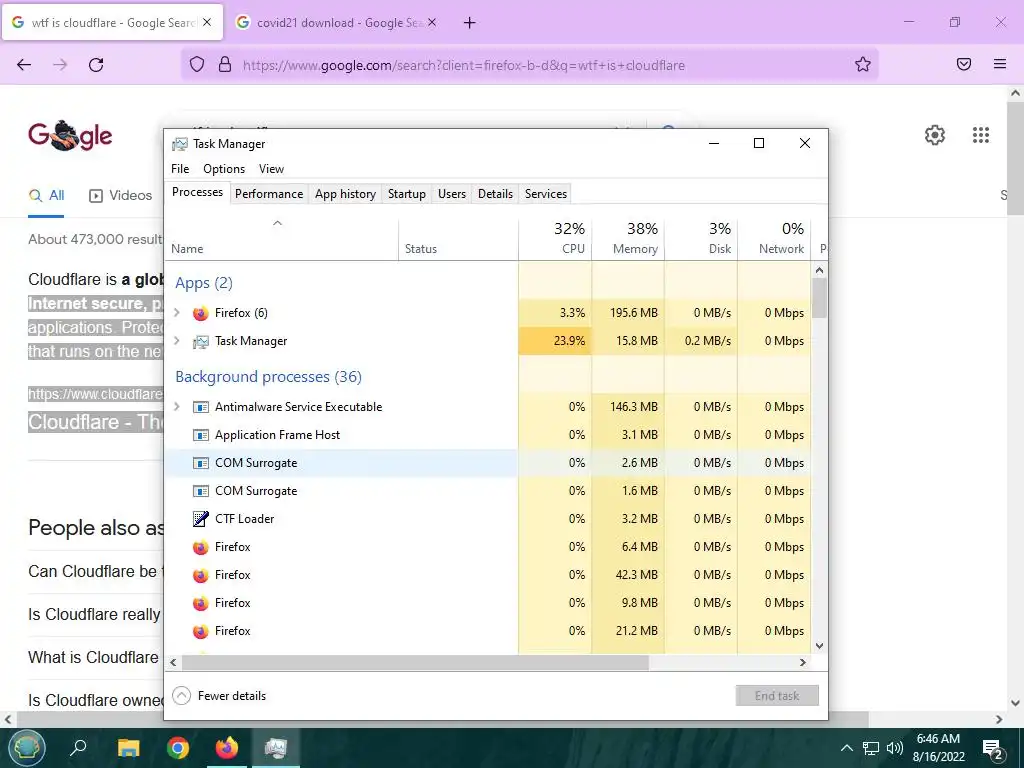Screen dimensions: 1024x768
Task: Show hidden system tray icons
Action: click(846, 748)
